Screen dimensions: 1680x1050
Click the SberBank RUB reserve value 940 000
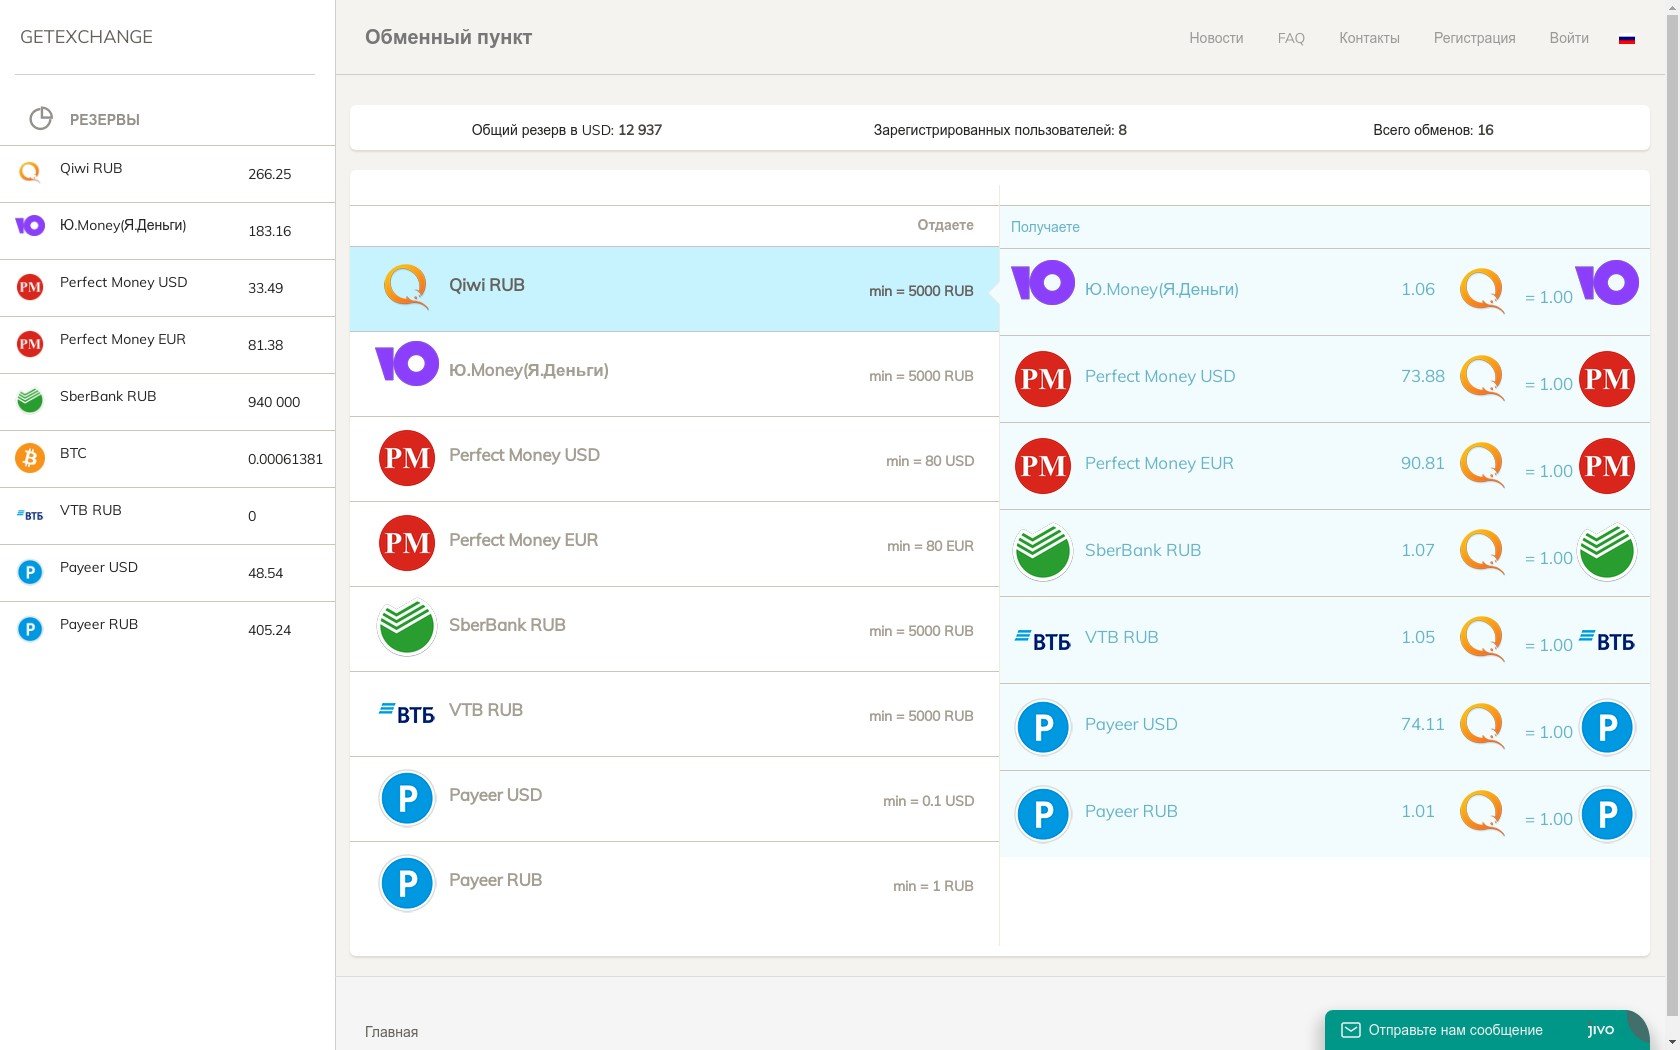pos(274,402)
